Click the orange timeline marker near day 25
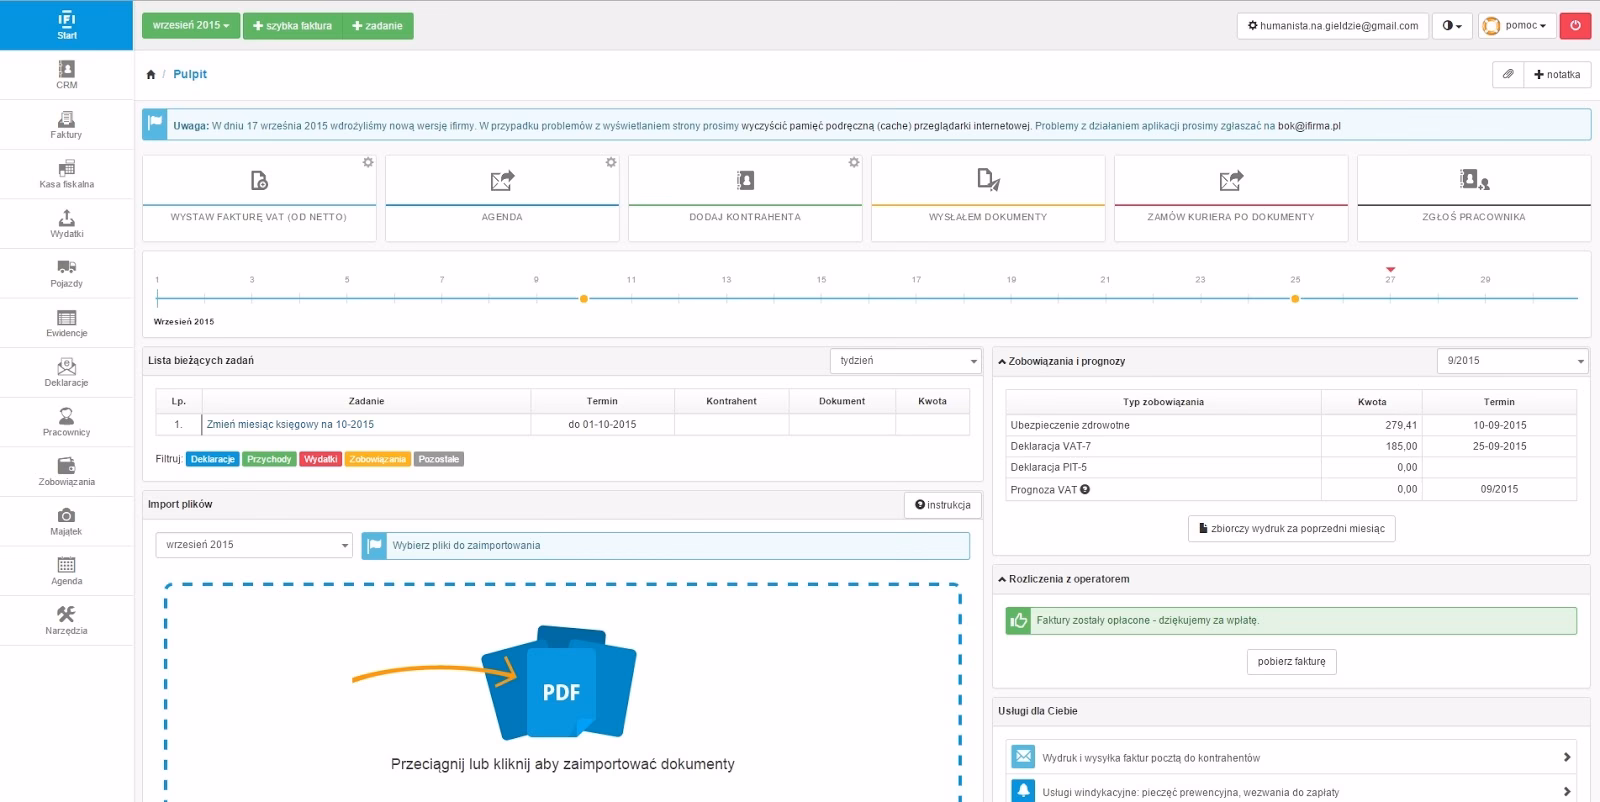 point(1295,298)
